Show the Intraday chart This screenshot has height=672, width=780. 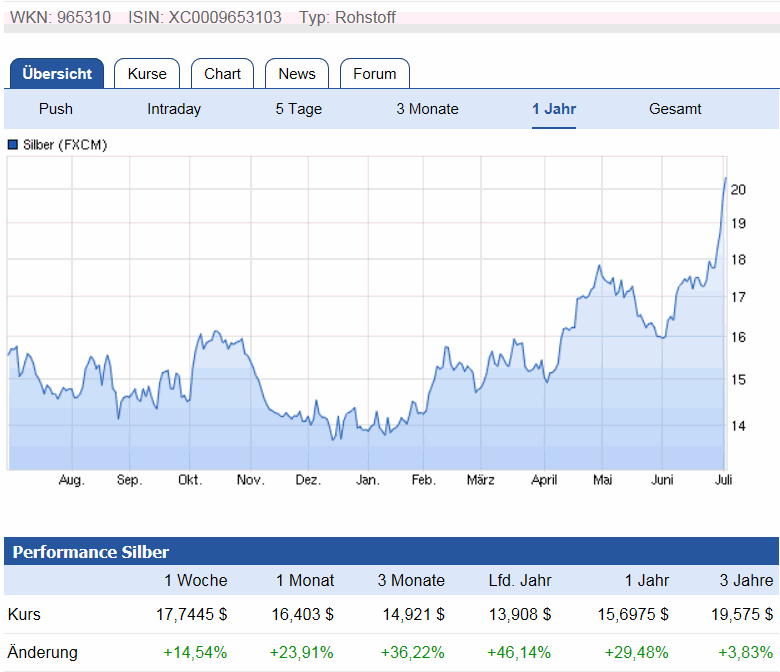tap(174, 109)
